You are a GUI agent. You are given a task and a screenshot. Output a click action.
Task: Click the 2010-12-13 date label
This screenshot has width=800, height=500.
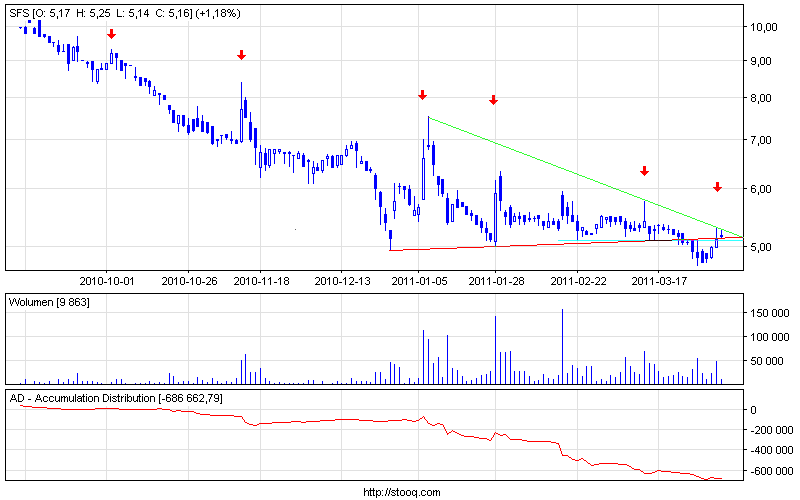click(342, 281)
